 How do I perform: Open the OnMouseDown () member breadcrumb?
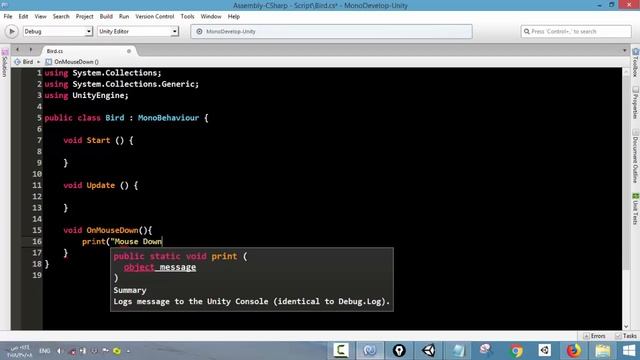tap(72, 62)
